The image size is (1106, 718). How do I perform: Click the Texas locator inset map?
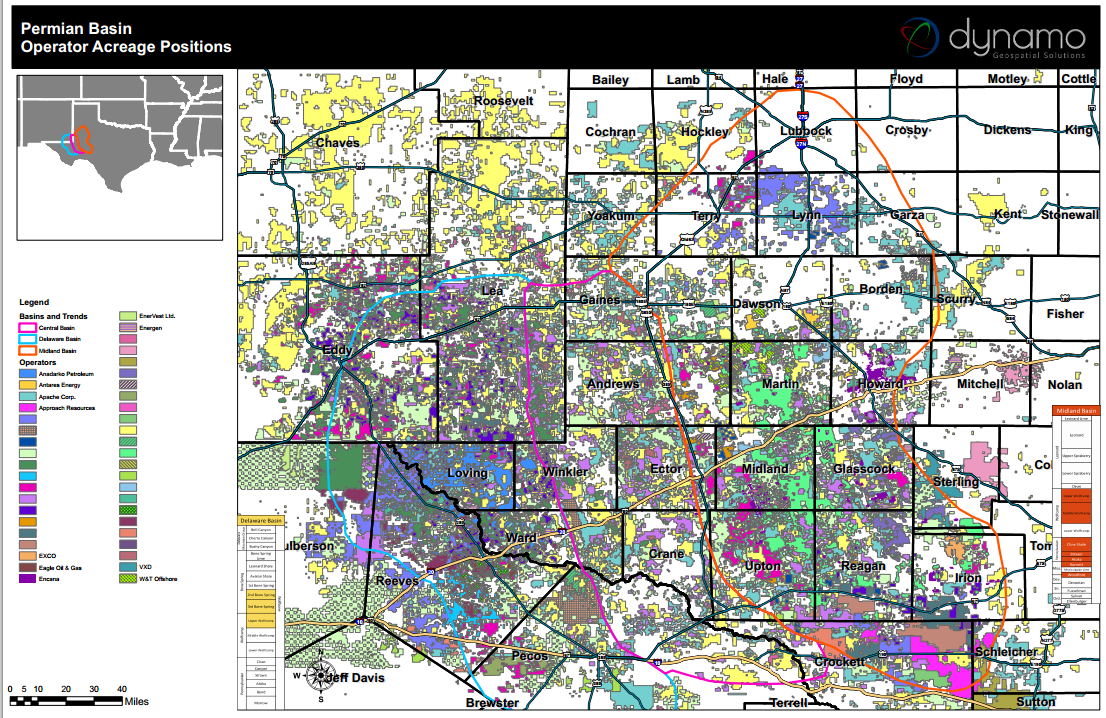[120, 158]
